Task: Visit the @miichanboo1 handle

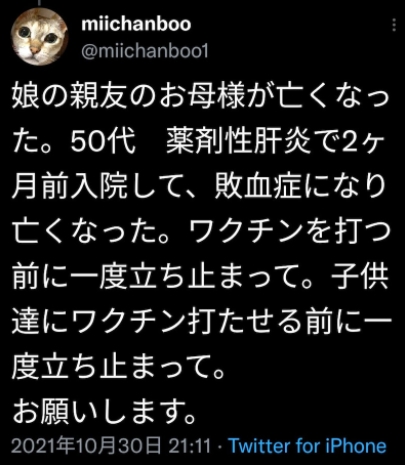Action: coord(145,51)
